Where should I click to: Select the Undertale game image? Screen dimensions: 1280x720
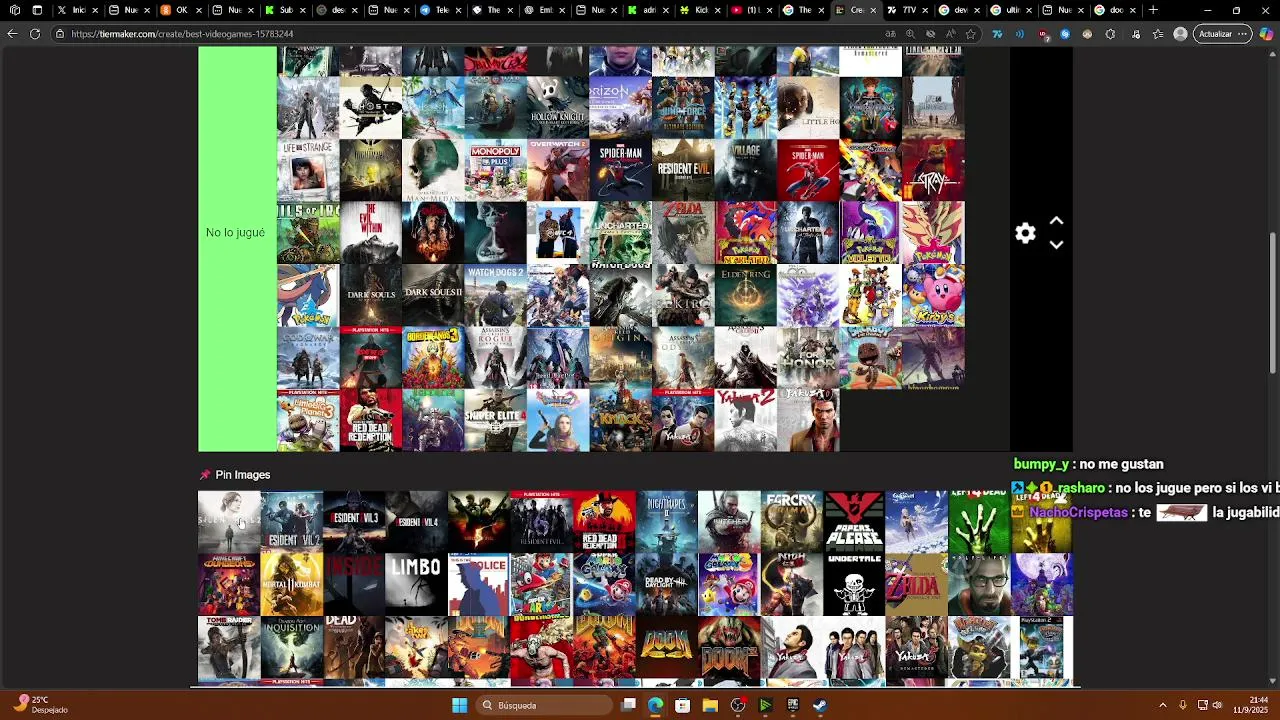tap(854, 584)
